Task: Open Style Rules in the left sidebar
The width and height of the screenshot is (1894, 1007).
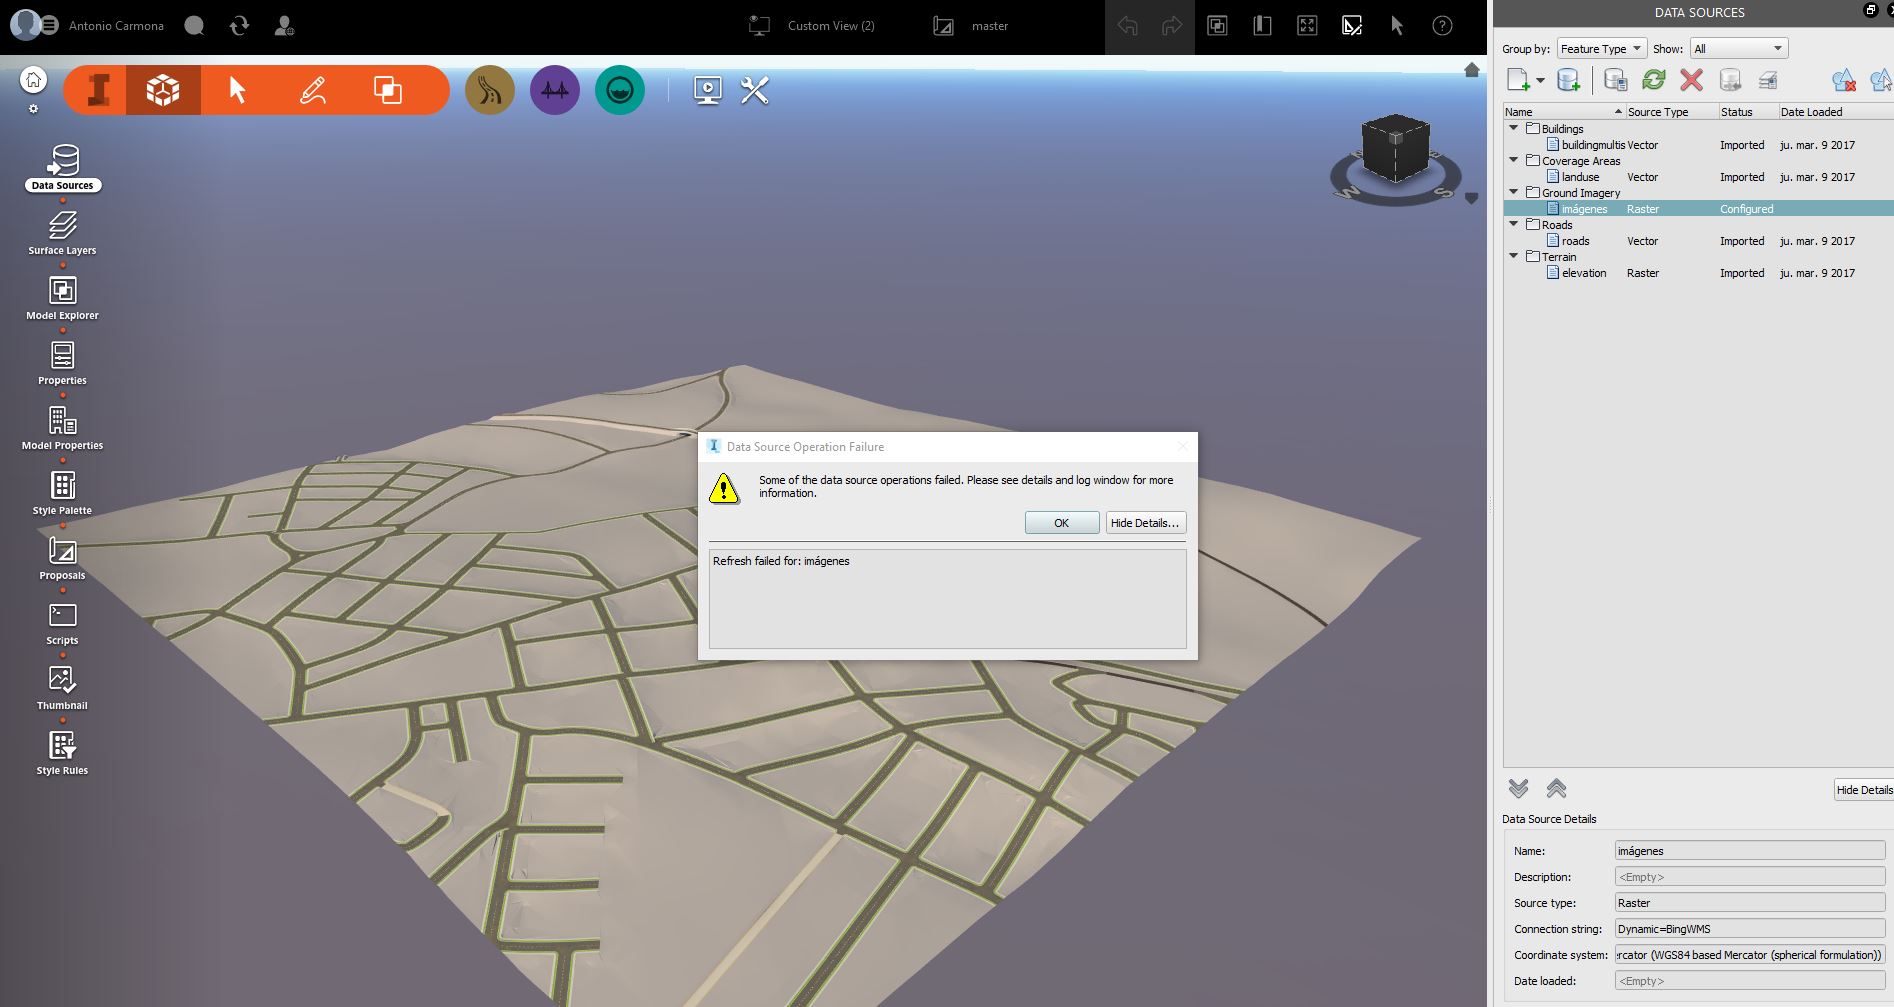Action: point(62,752)
